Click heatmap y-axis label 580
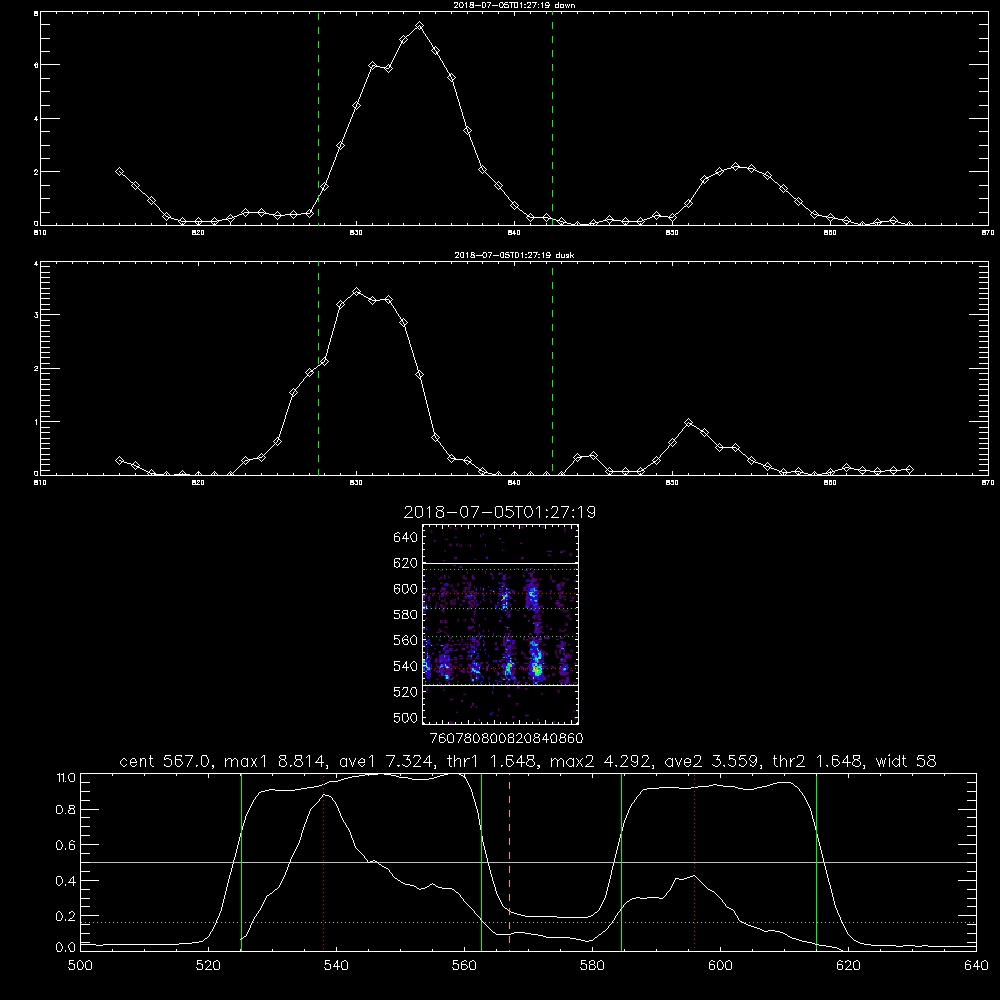Viewport: 1000px width, 1000px height. [x=406, y=615]
